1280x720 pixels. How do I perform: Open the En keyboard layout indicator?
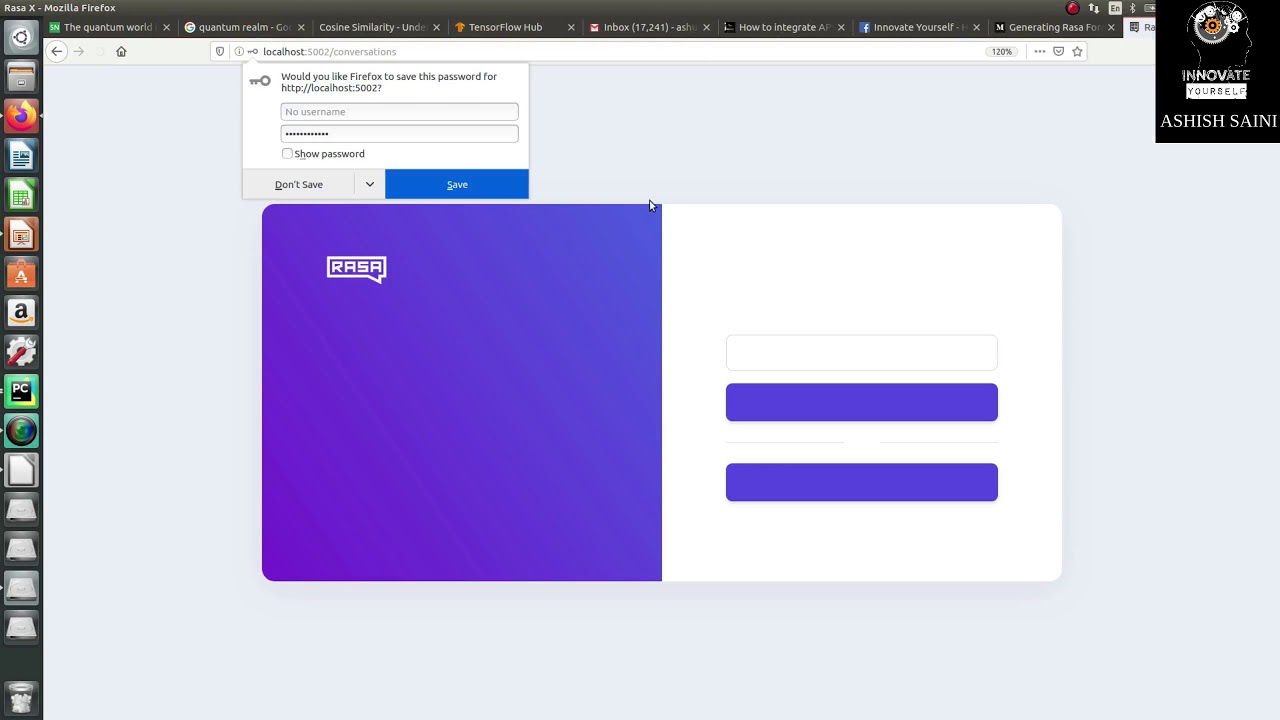point(1115,8)
